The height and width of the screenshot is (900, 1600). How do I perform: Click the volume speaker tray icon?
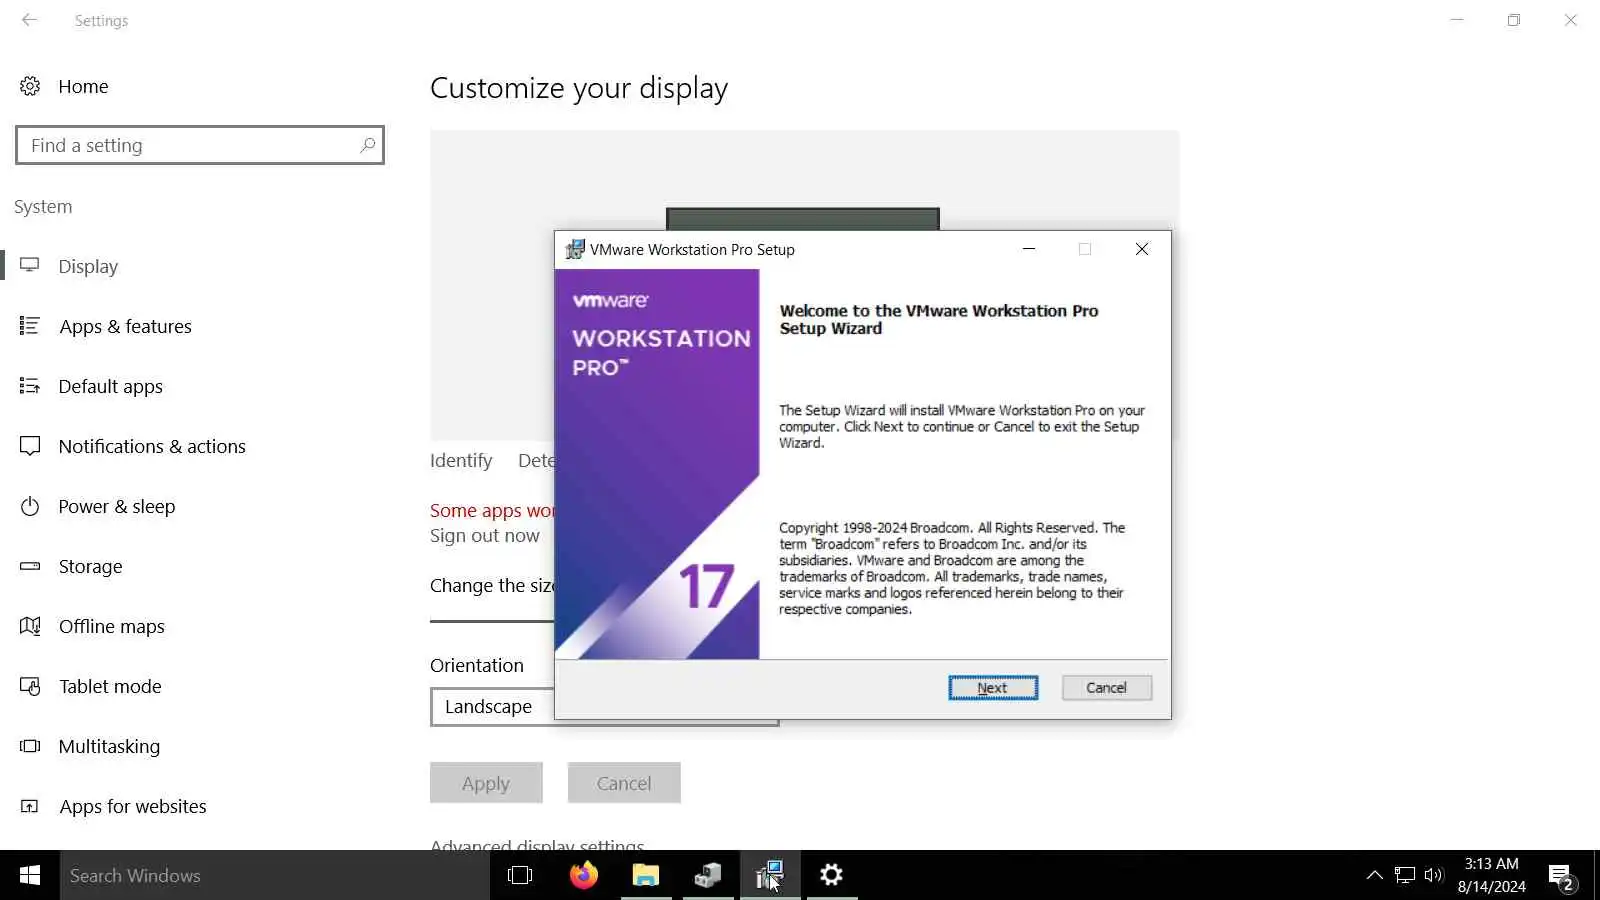[x=1434, y=875]
